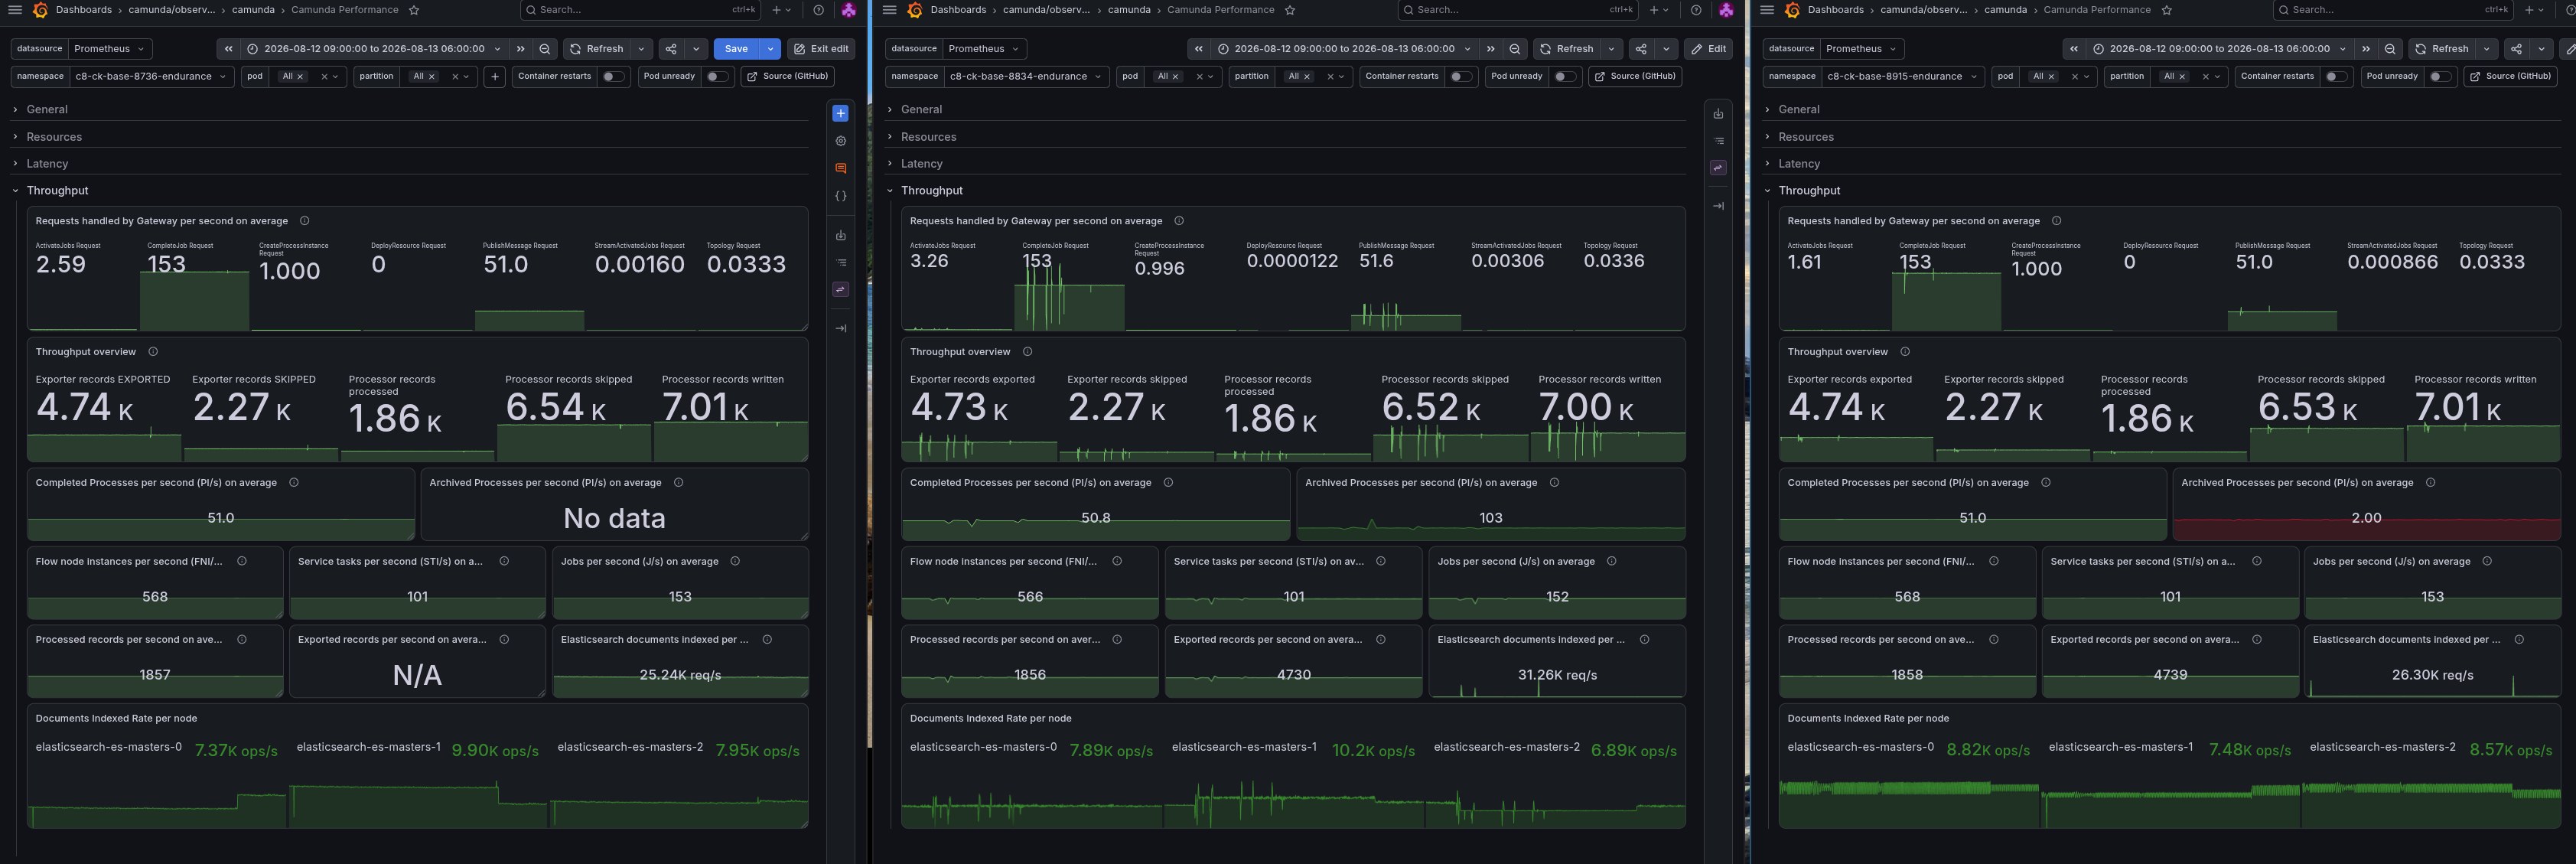
Task: Open camunda breadcrumb in 8915-endurance window
Action: pyautogui.click(x=2005, y=10)
